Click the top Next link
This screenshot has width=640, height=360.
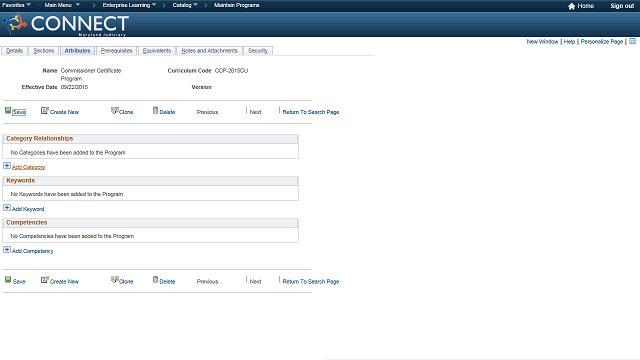point(255,112)
